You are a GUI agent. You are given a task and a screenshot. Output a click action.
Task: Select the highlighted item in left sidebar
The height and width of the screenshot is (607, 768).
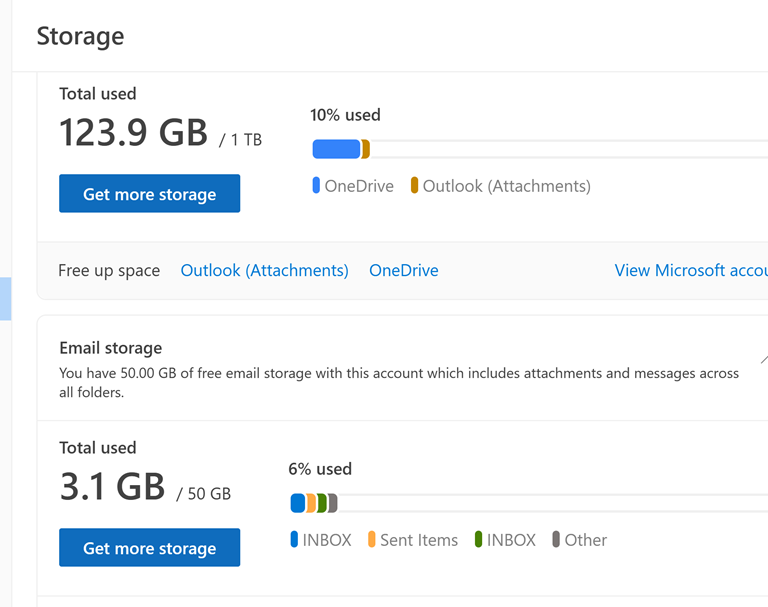click(5, 298)
